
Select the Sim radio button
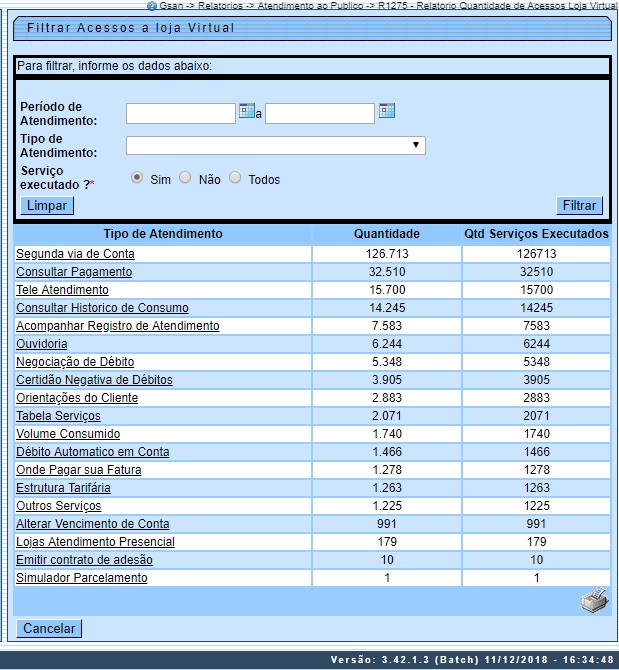137,178
